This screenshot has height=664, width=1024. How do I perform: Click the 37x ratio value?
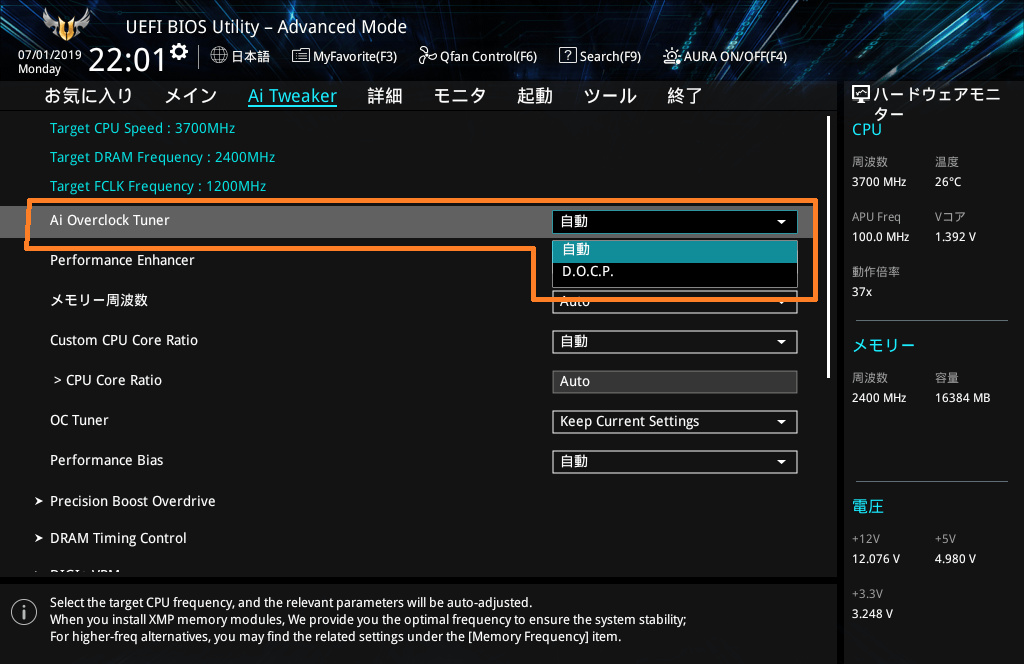(862, 292)
